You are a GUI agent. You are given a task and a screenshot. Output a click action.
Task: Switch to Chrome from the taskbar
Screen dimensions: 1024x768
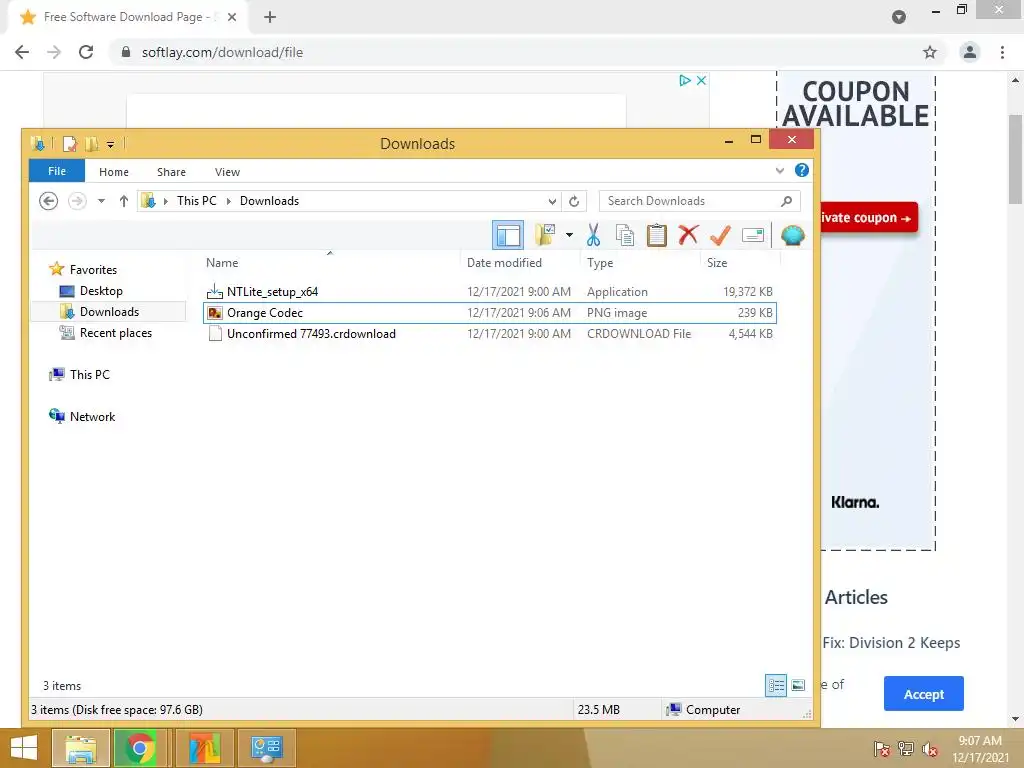pyautogui.click(x=139, y=748)
